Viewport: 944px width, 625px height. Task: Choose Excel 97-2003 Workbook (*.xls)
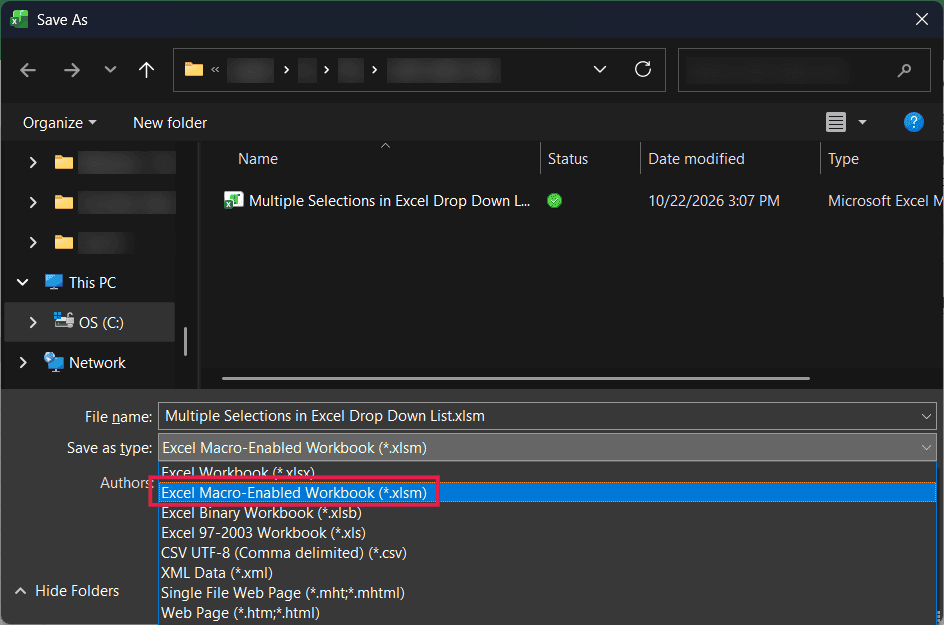[x=547, y=533]
